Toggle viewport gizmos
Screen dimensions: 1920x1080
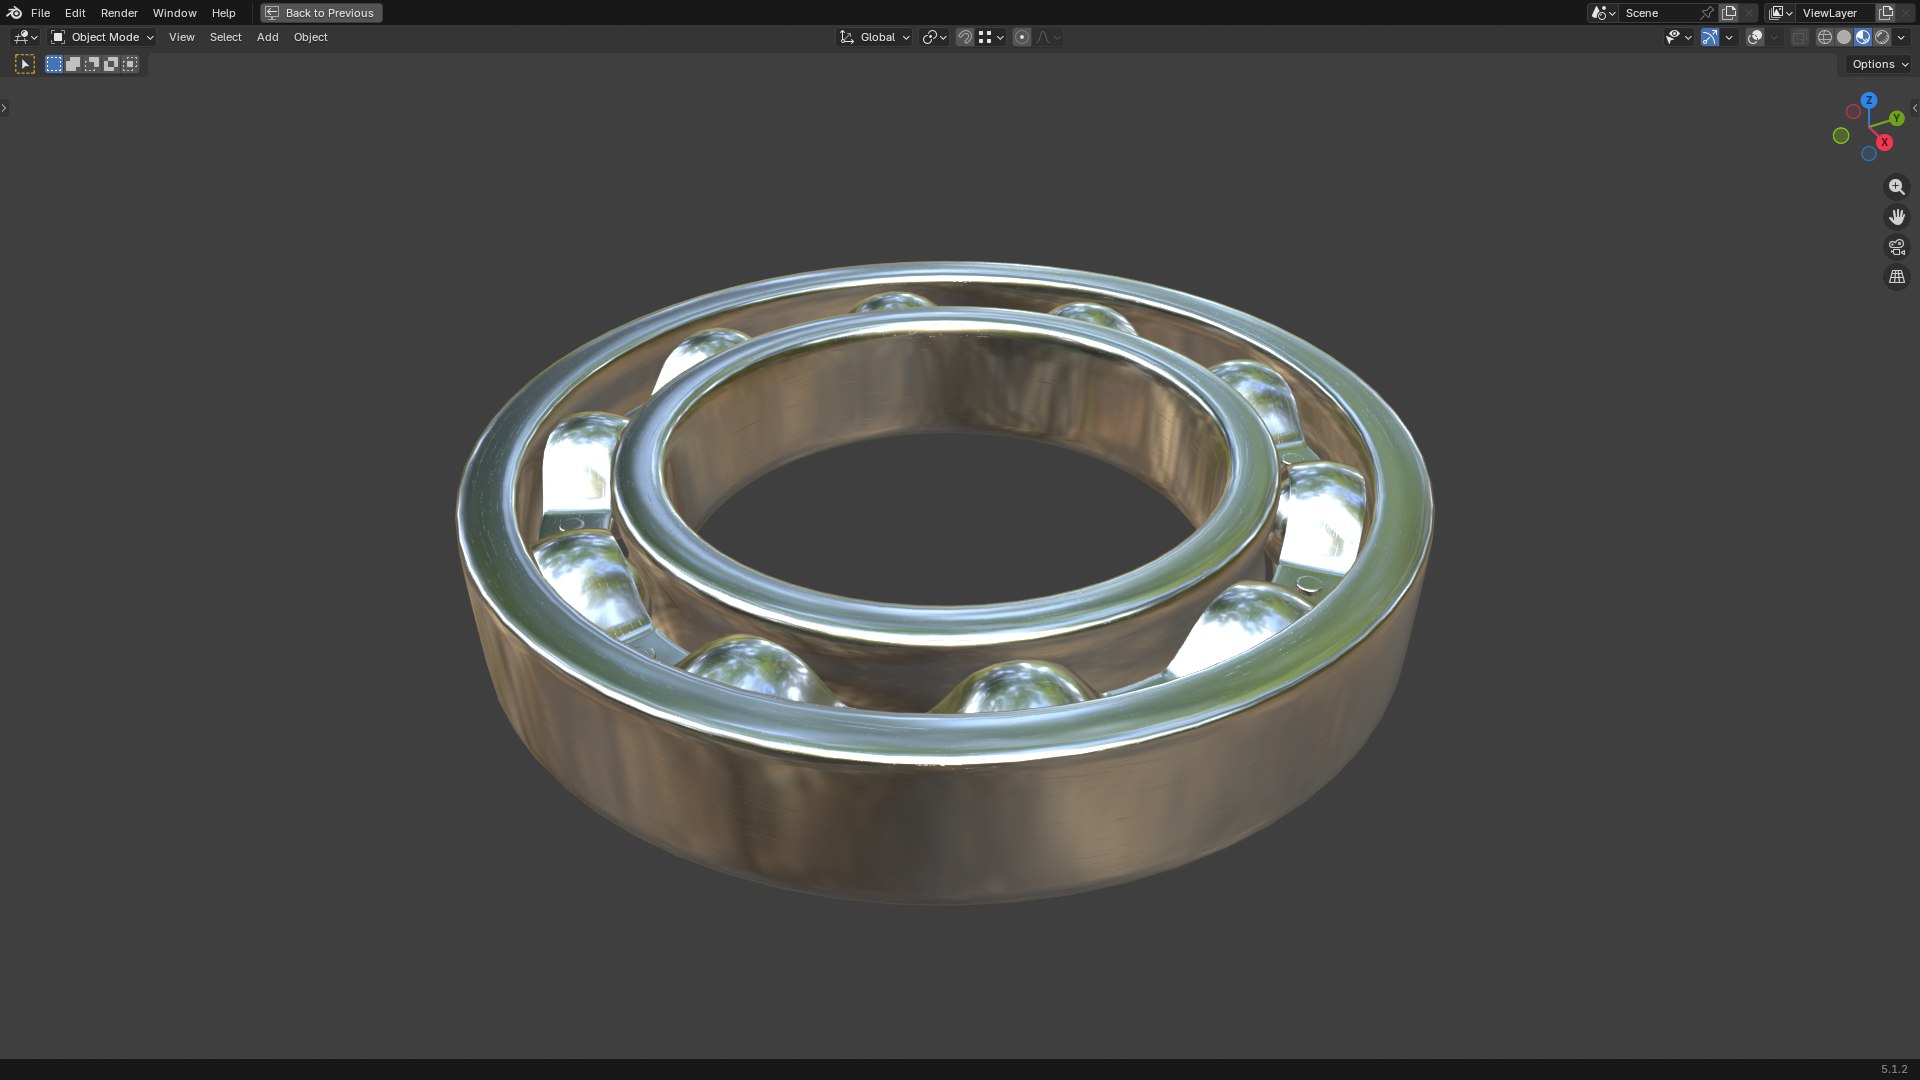[x=1710, y=37]
